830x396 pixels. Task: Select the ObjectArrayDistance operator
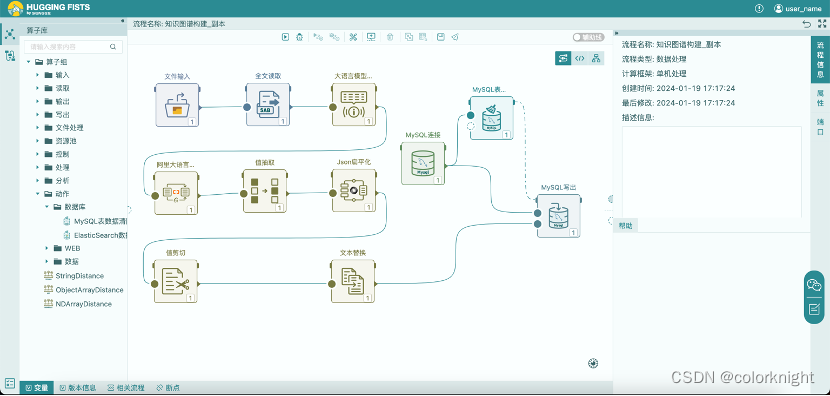[x=83, y=290]
